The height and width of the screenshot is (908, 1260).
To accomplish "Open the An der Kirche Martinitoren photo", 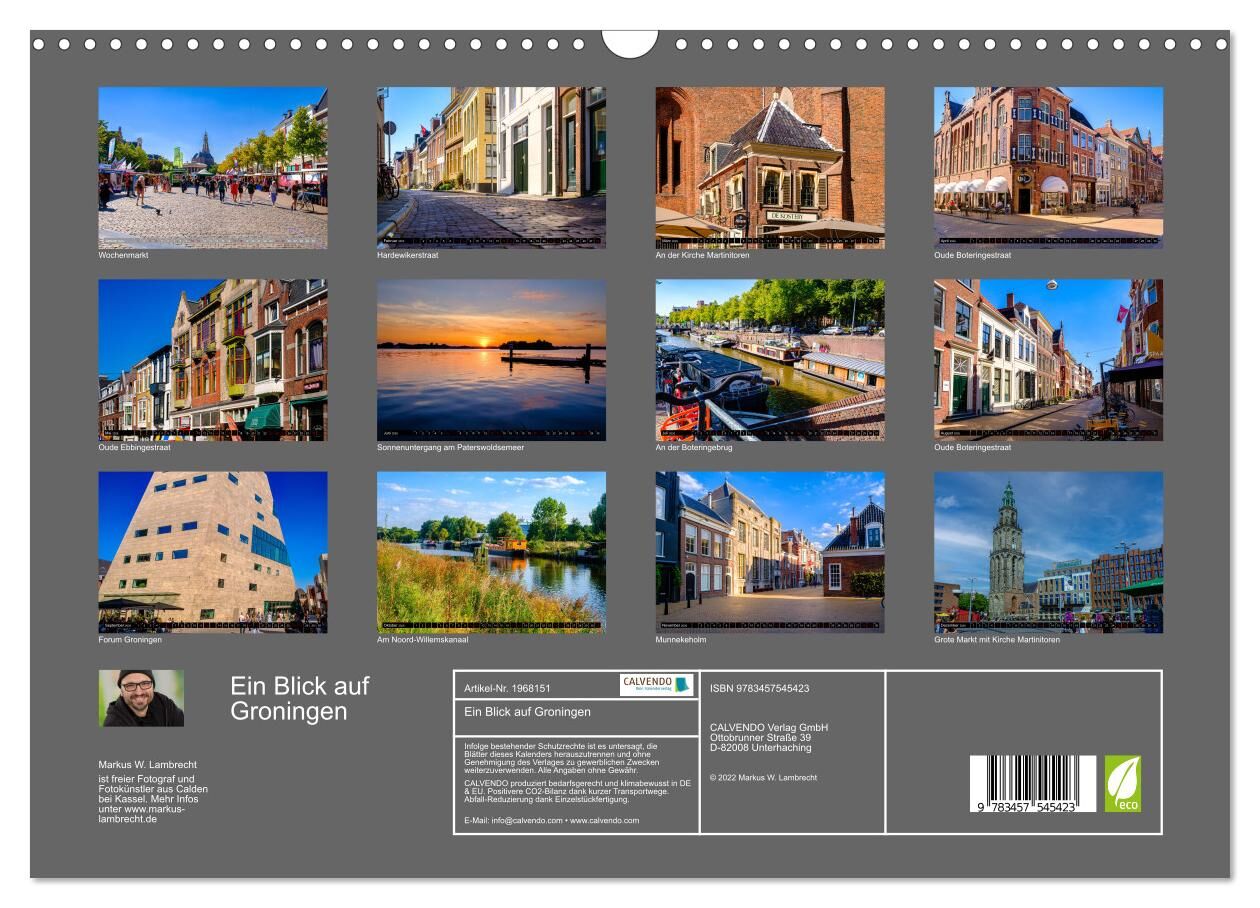I will point(769,167).
